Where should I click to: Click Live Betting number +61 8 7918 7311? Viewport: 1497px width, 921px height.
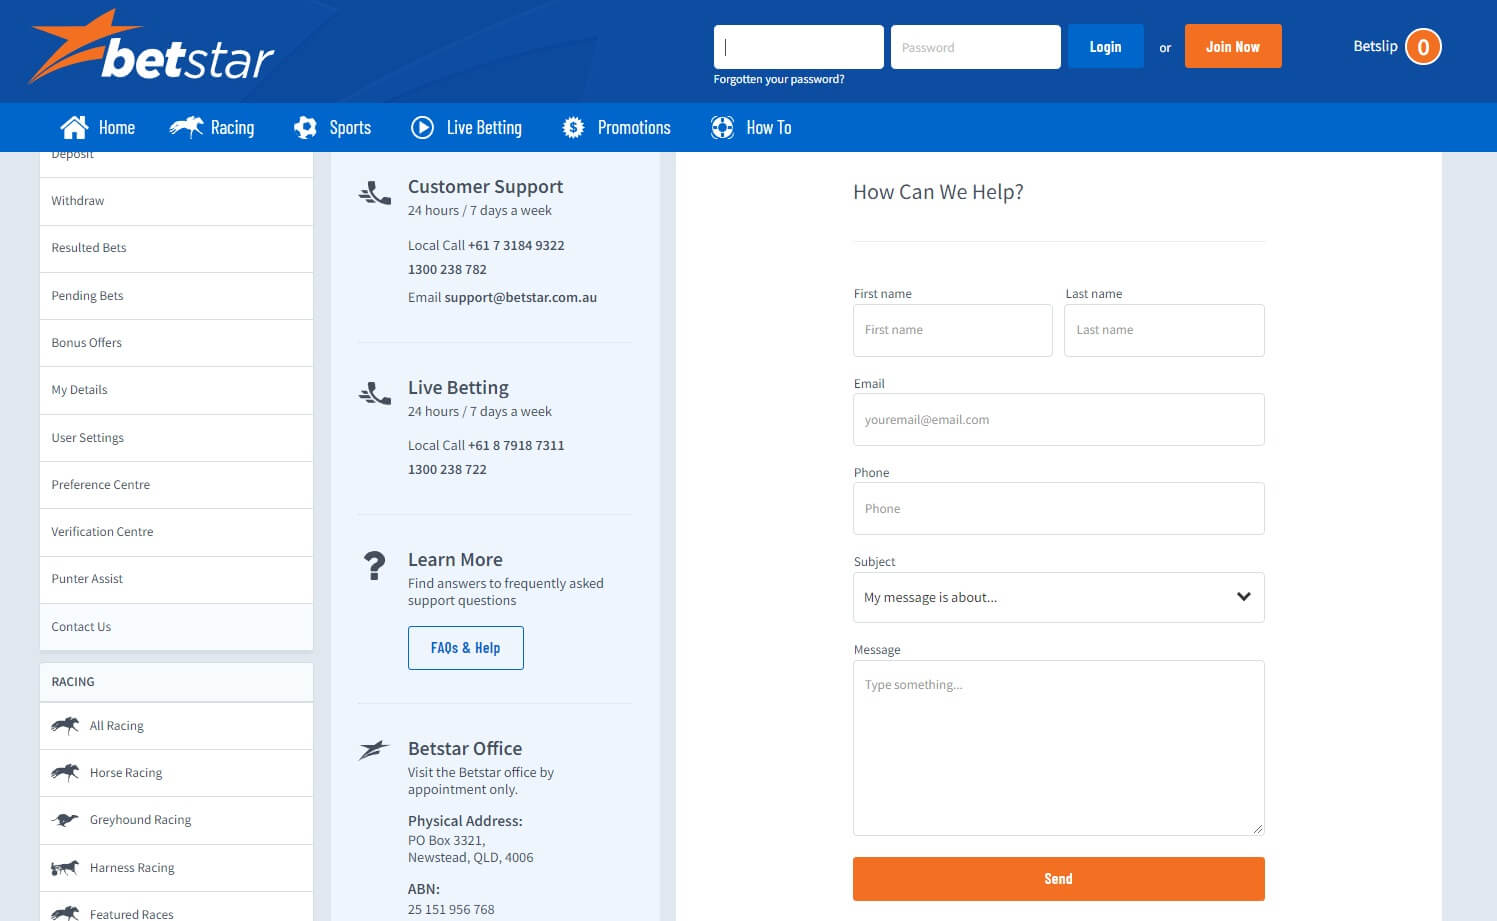click(x=516, y=445)
